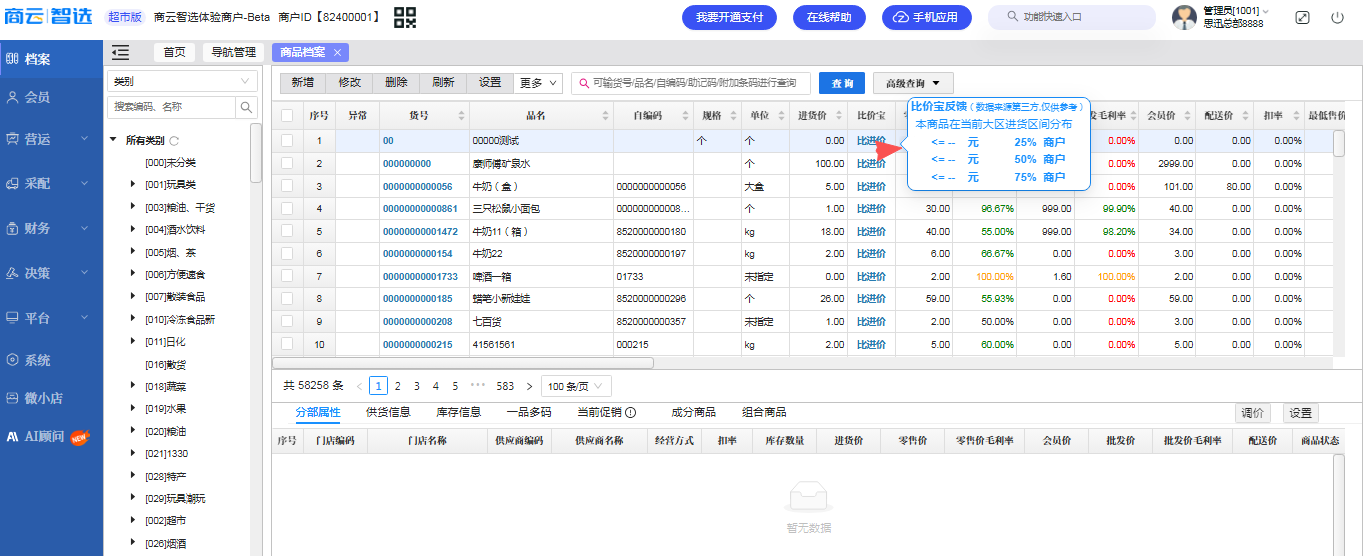
Task: Tick the select-all checkbox in table header
Action: click(287, 115)
